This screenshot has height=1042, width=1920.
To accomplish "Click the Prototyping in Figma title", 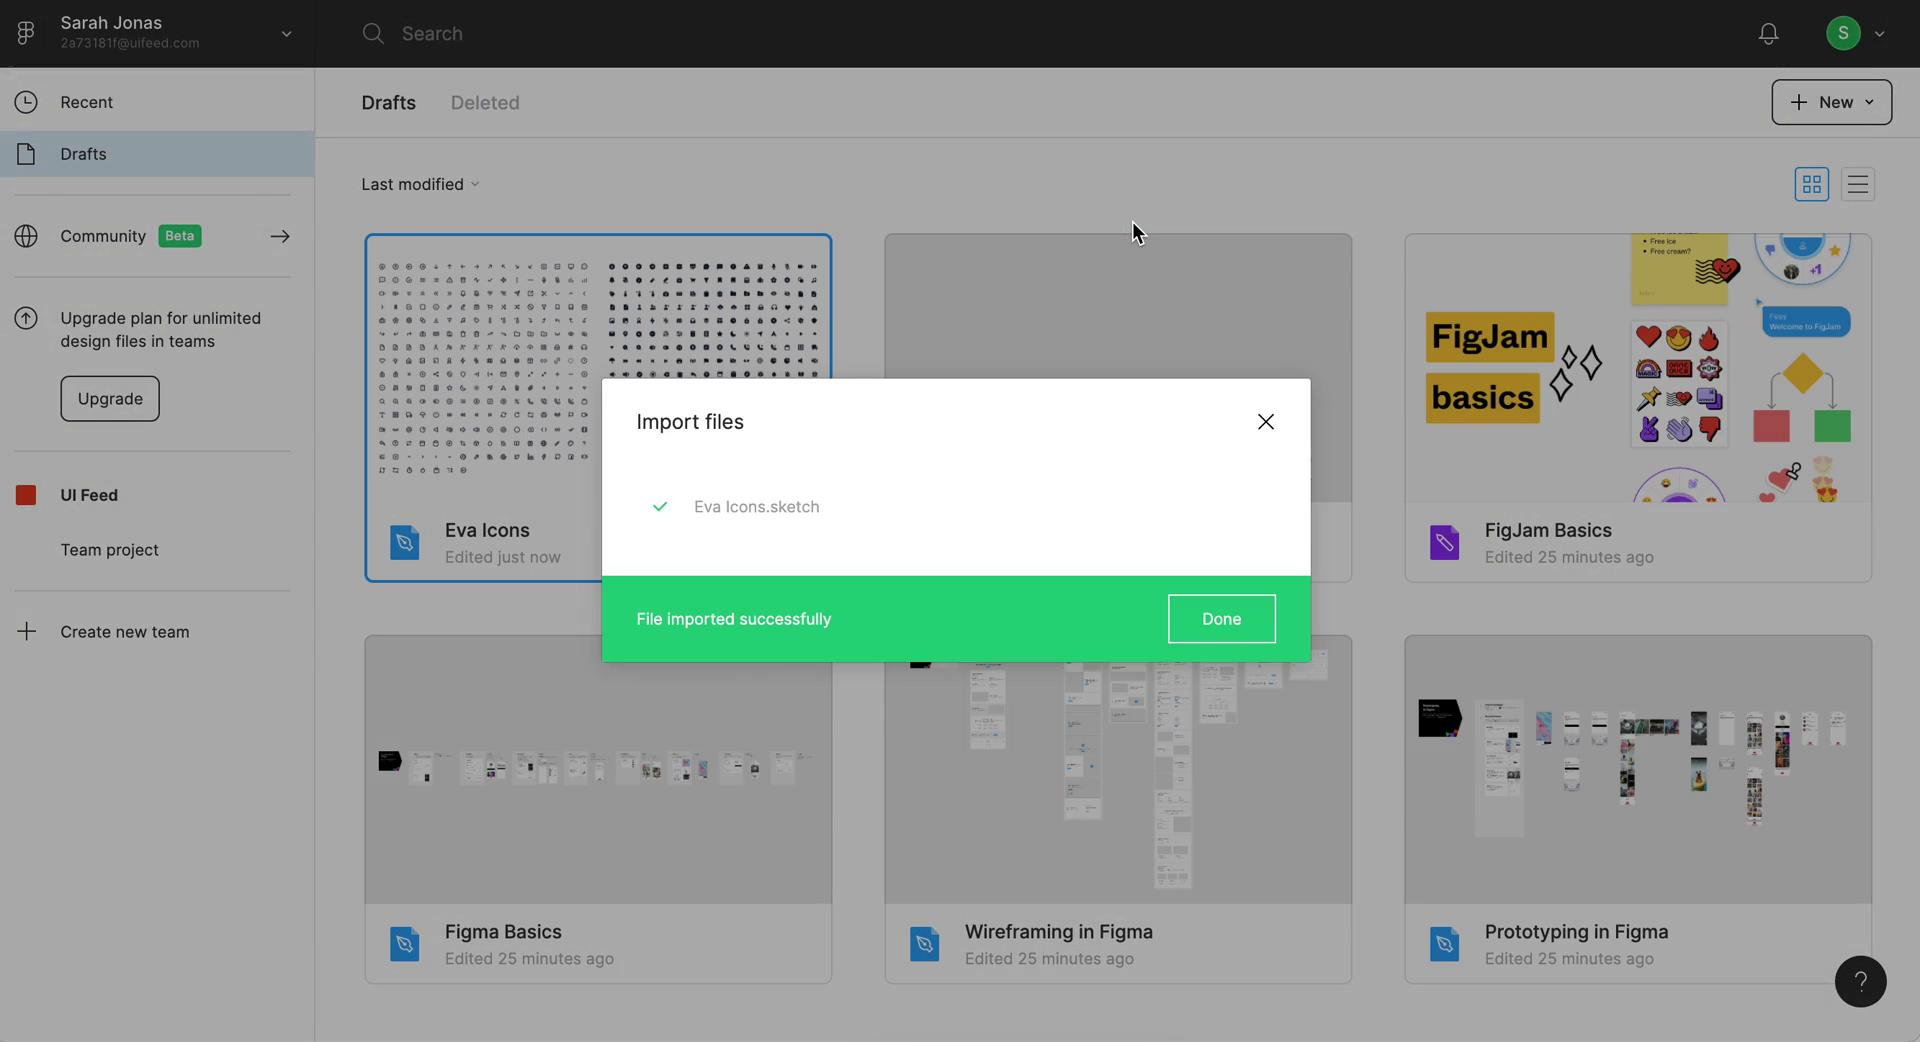I will 1577,931.
